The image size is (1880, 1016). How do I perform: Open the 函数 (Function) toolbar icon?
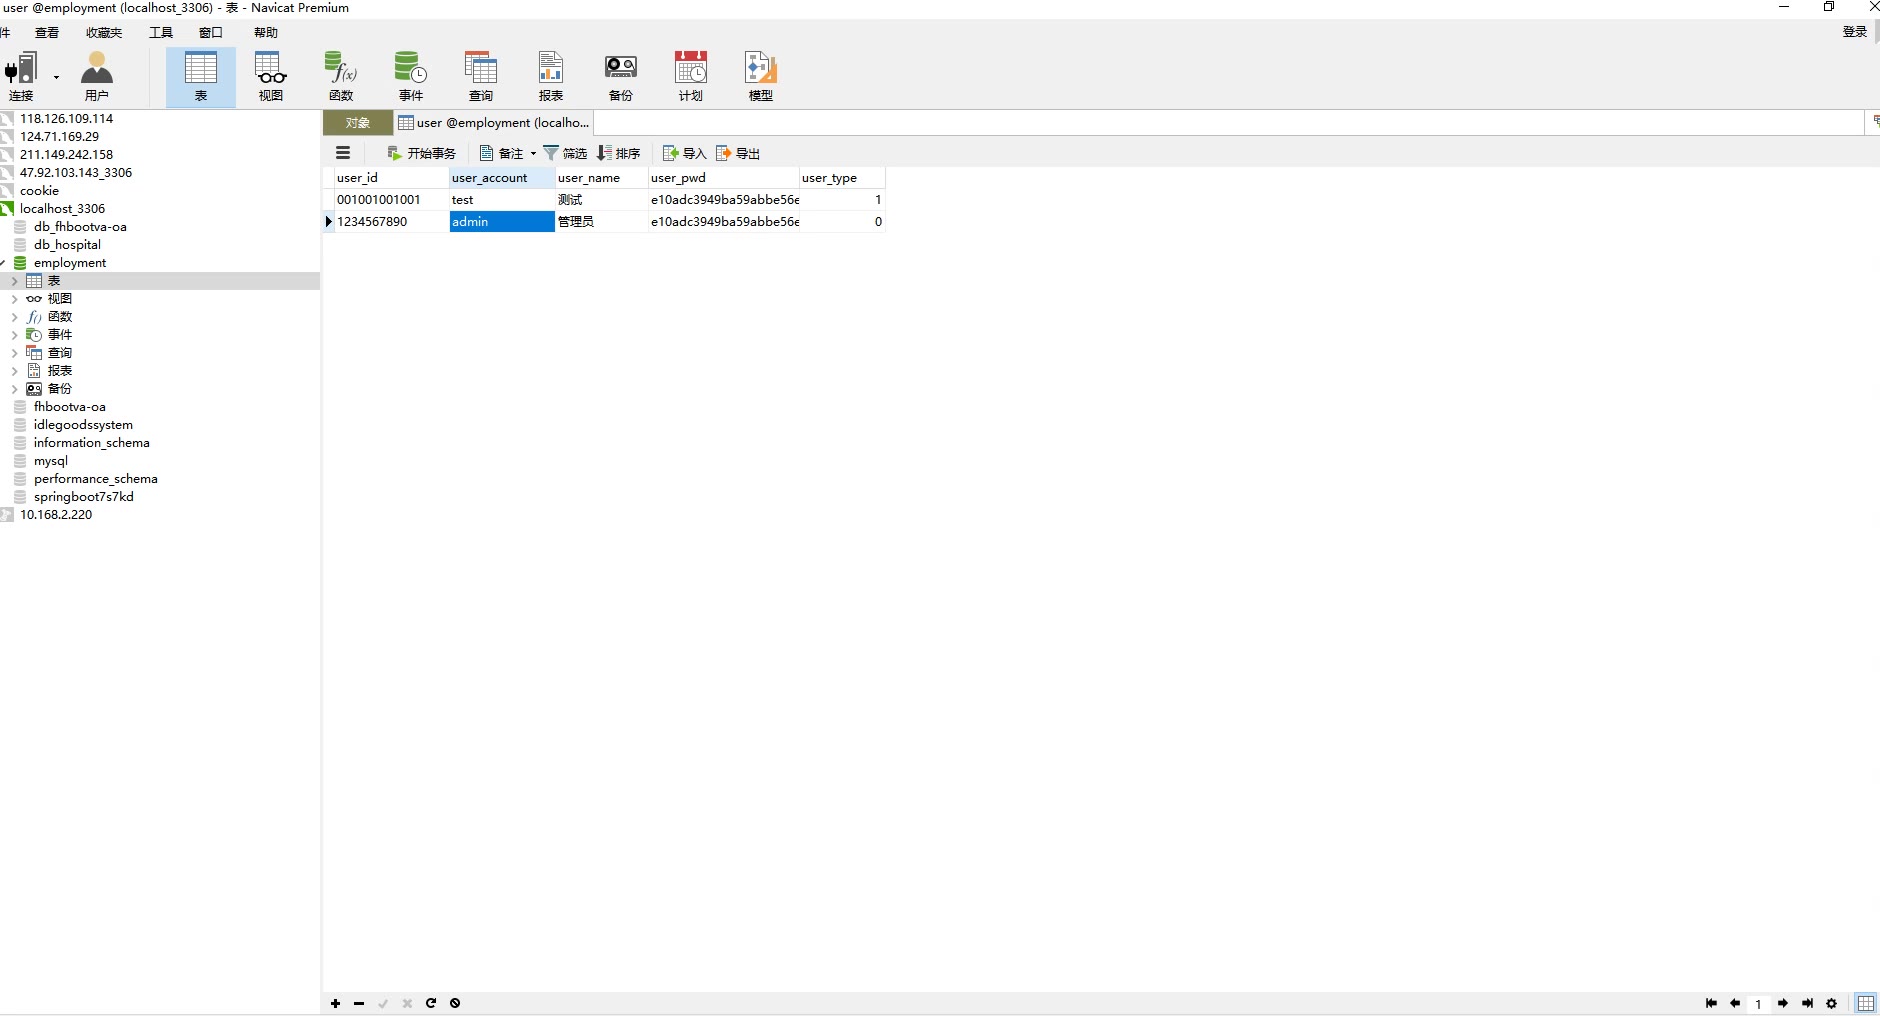pos(341,77)
